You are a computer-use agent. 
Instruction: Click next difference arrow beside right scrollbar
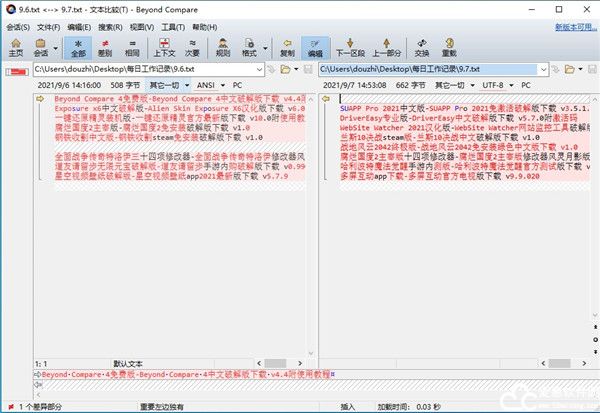(595, 352)
